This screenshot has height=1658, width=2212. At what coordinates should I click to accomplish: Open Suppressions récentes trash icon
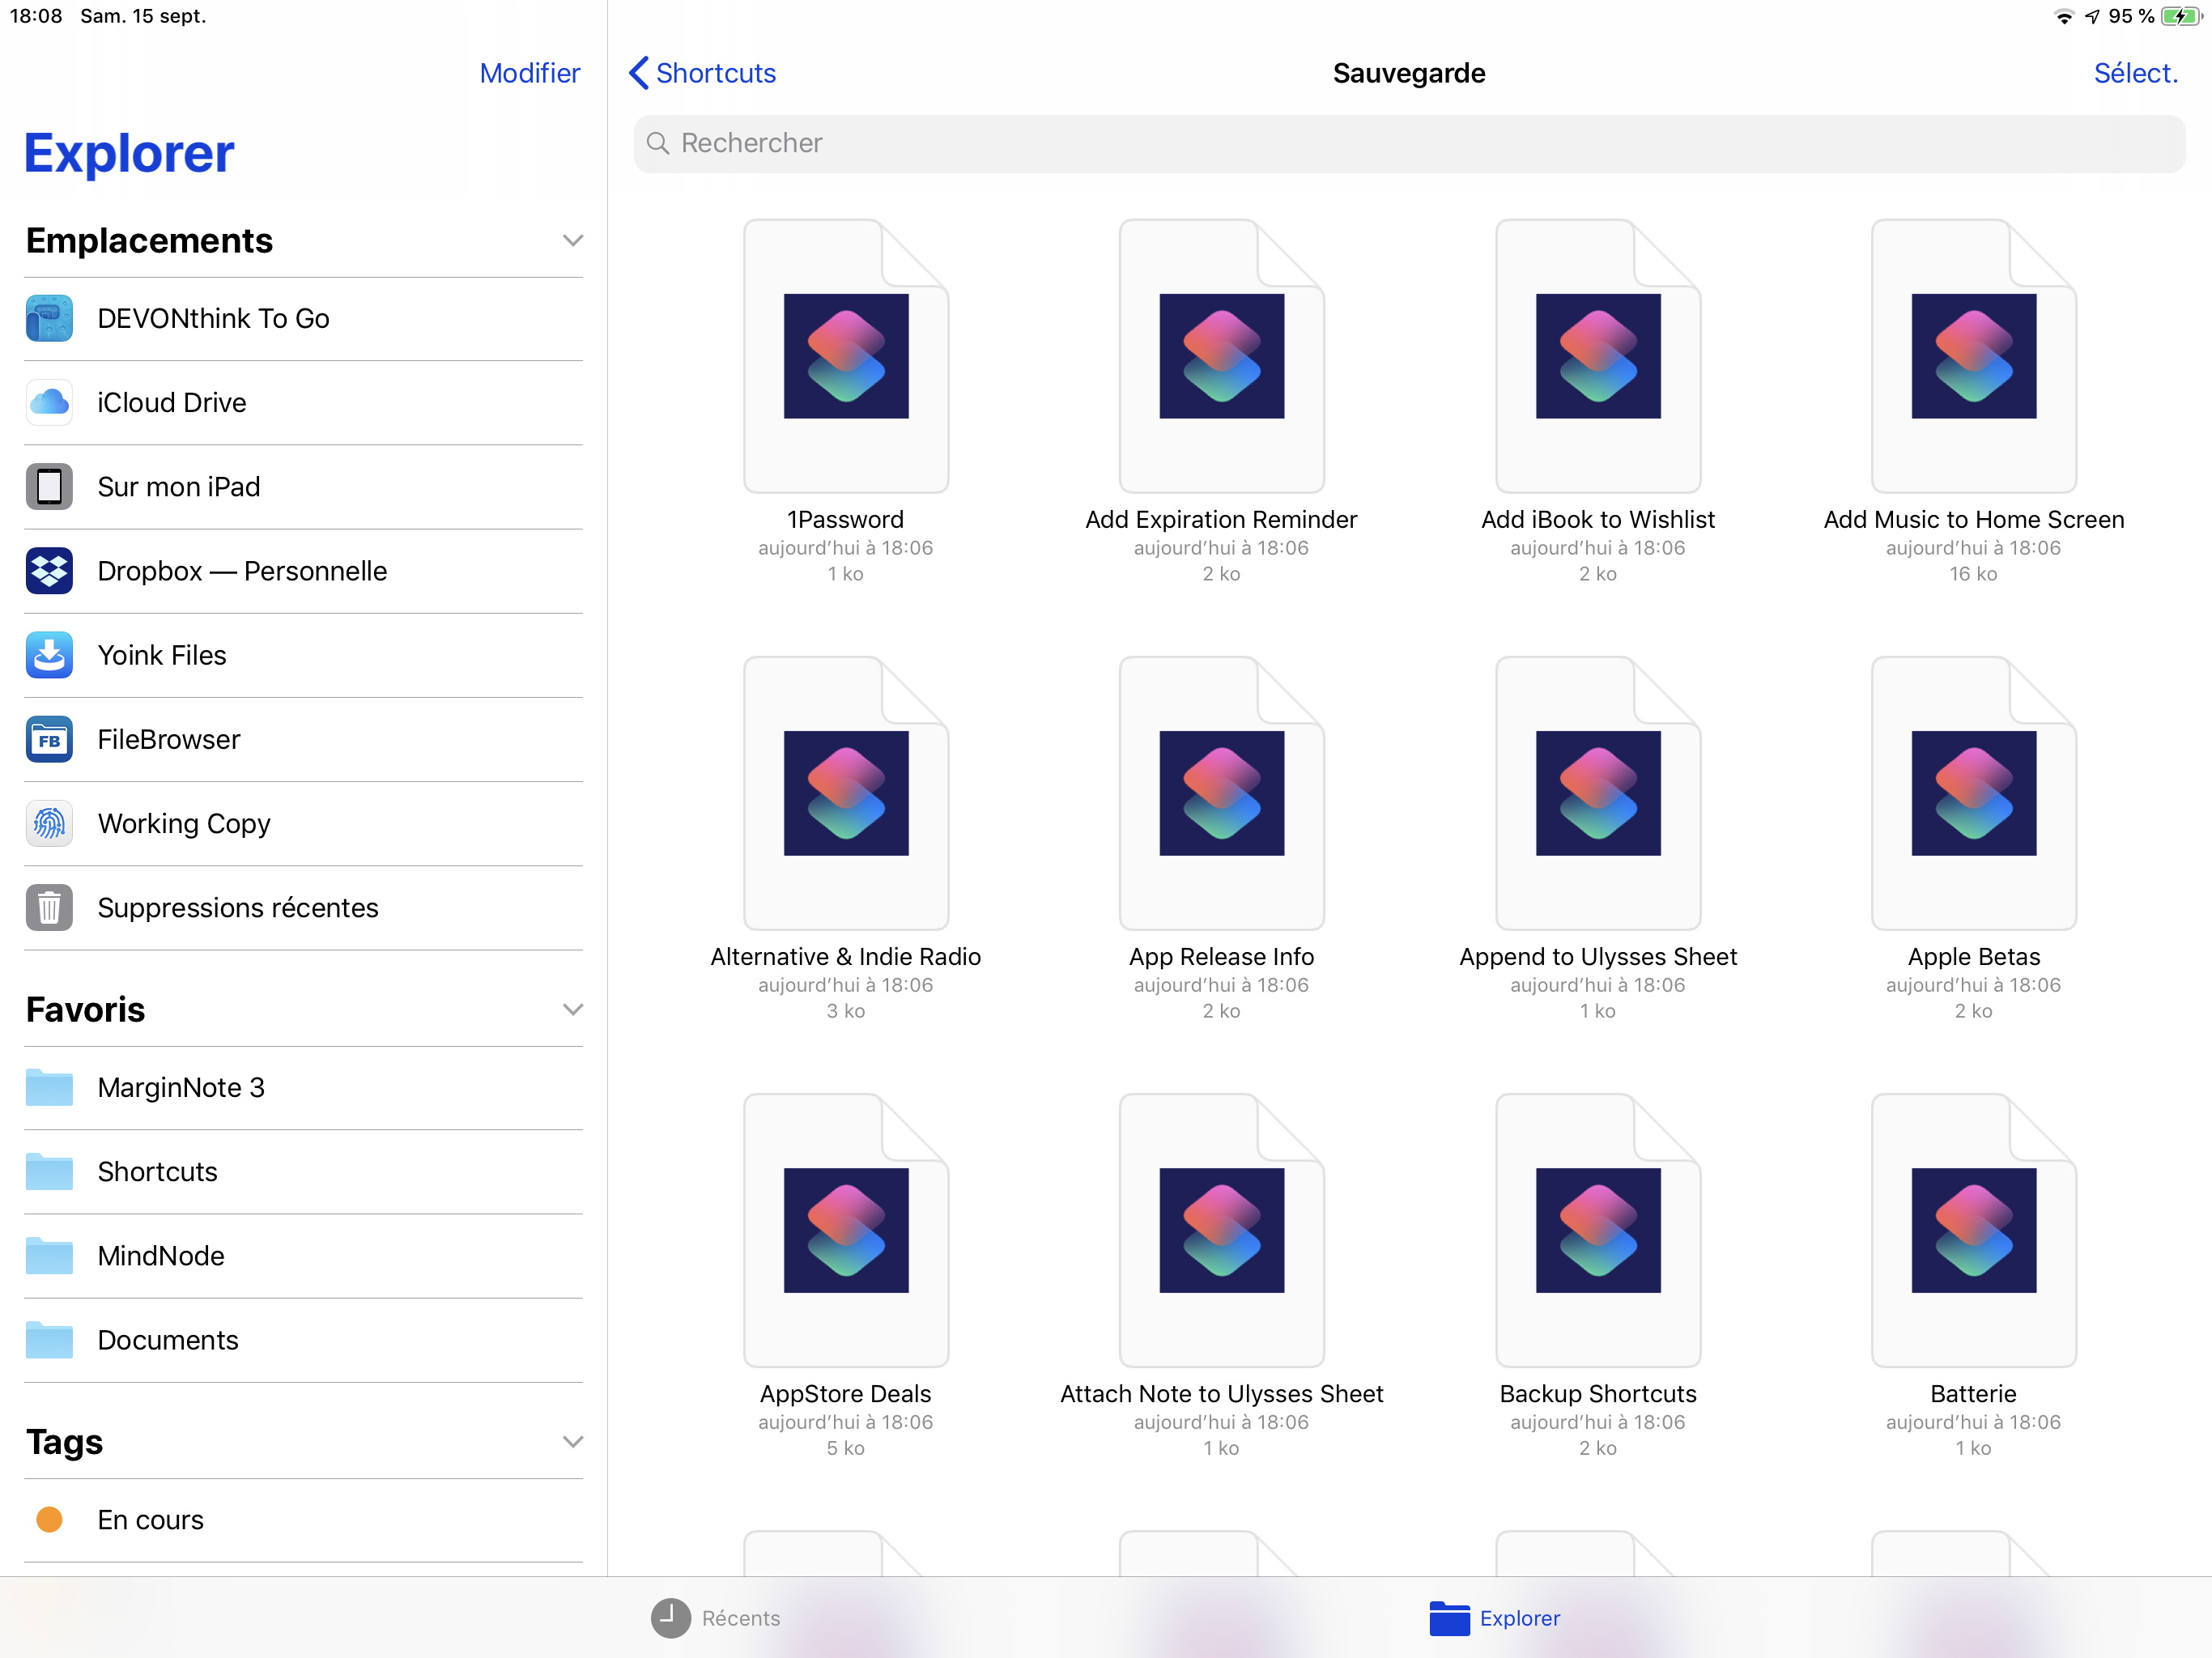pyautogui.click(x=49, y=908)
